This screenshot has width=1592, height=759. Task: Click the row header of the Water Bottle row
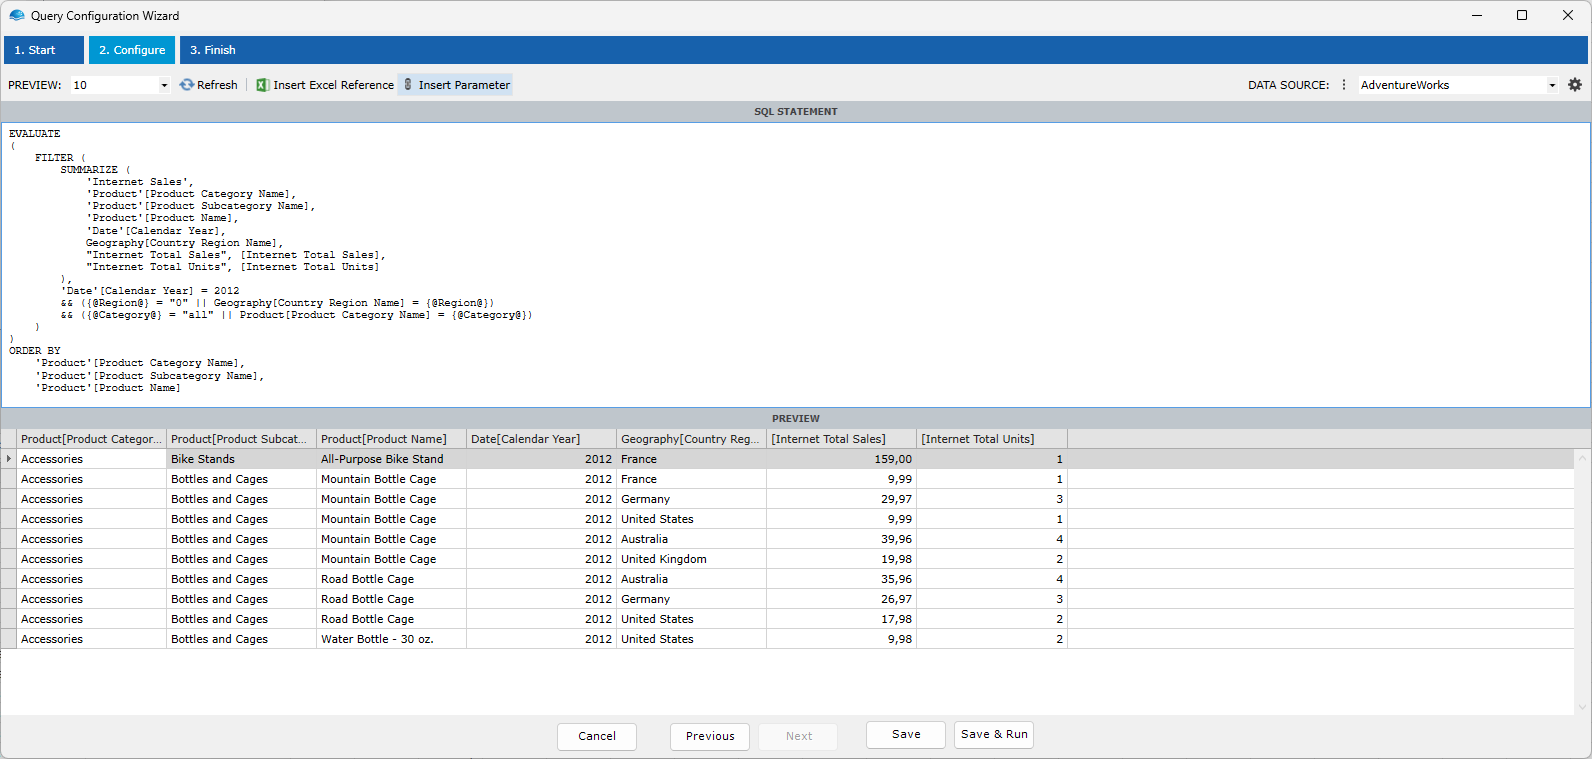click(9, 639)
